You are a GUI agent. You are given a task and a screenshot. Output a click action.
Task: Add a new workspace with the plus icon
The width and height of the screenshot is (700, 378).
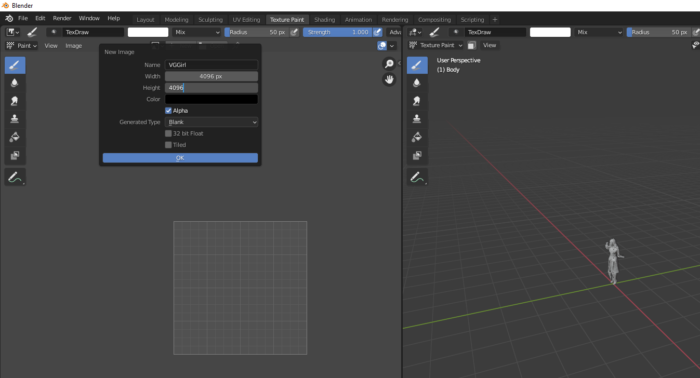pos(495,19)
